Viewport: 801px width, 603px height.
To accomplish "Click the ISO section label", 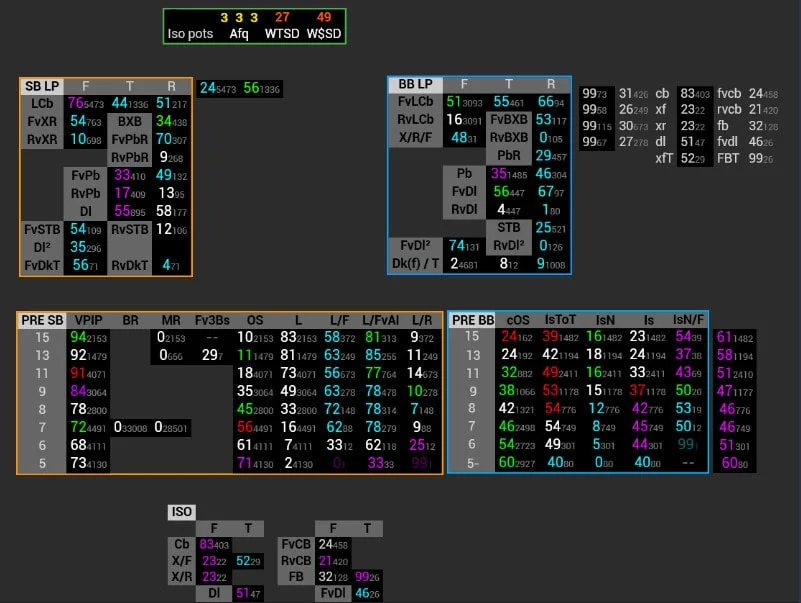I will pyautogui.click(x=181, y=512).
